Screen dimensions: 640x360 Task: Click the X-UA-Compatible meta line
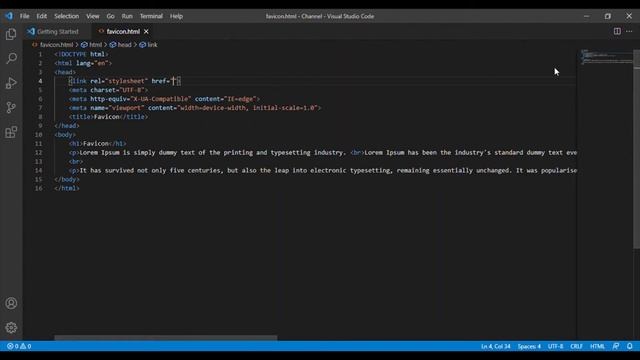click(x=164, y=99)
